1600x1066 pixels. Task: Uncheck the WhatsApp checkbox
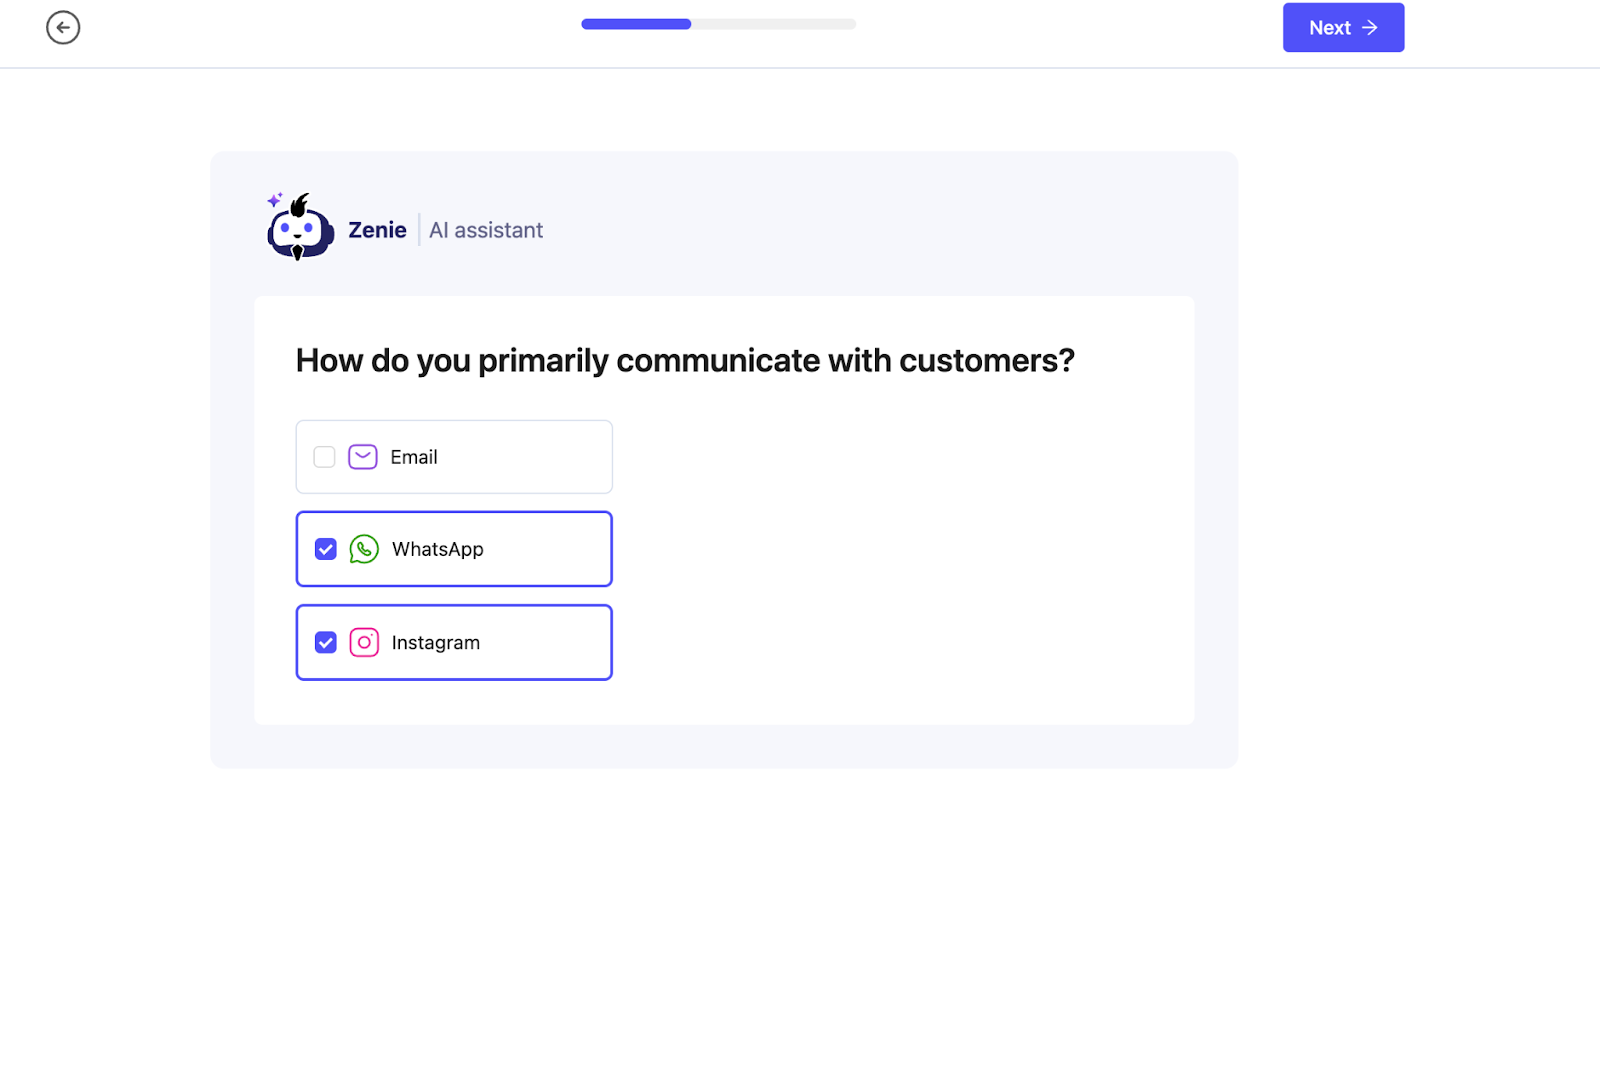point(326,549)
